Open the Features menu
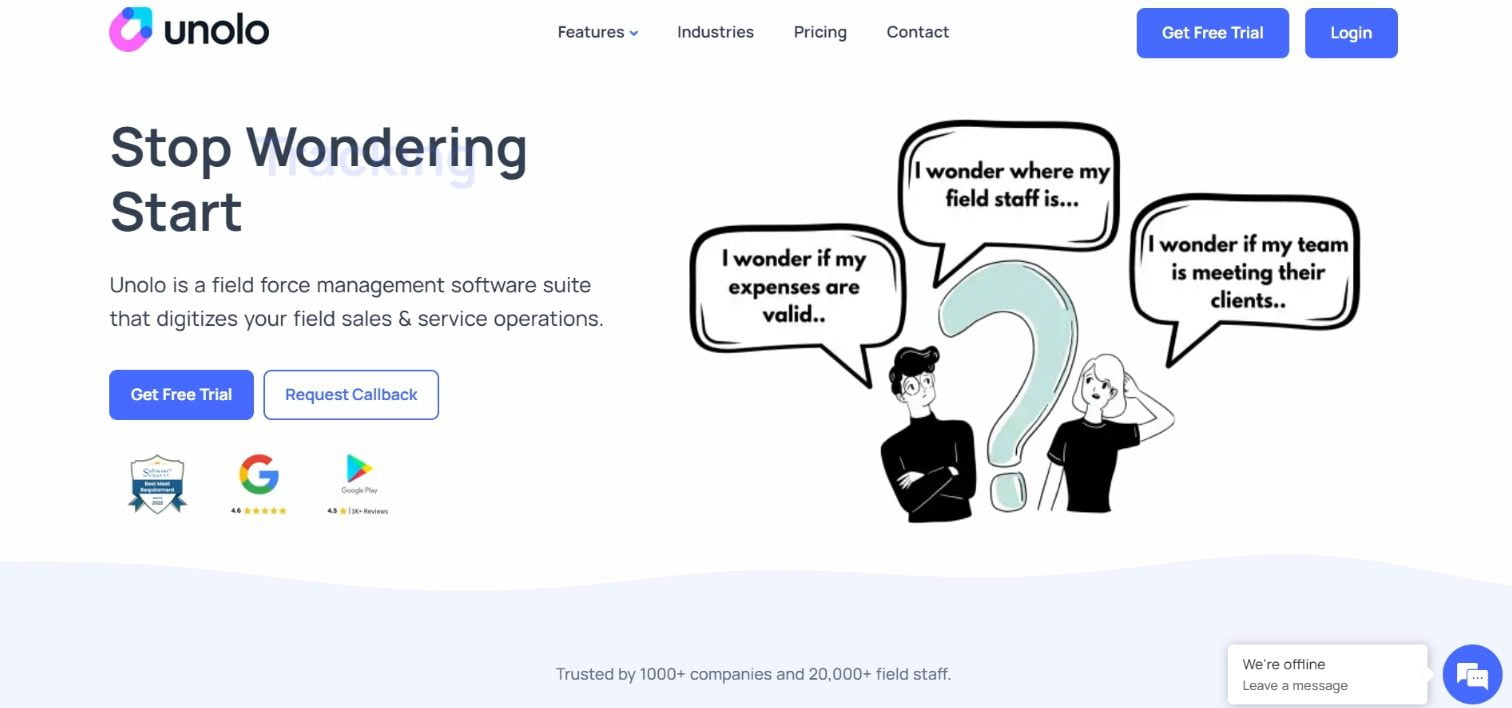The image size is (1512, 708). 598,32
